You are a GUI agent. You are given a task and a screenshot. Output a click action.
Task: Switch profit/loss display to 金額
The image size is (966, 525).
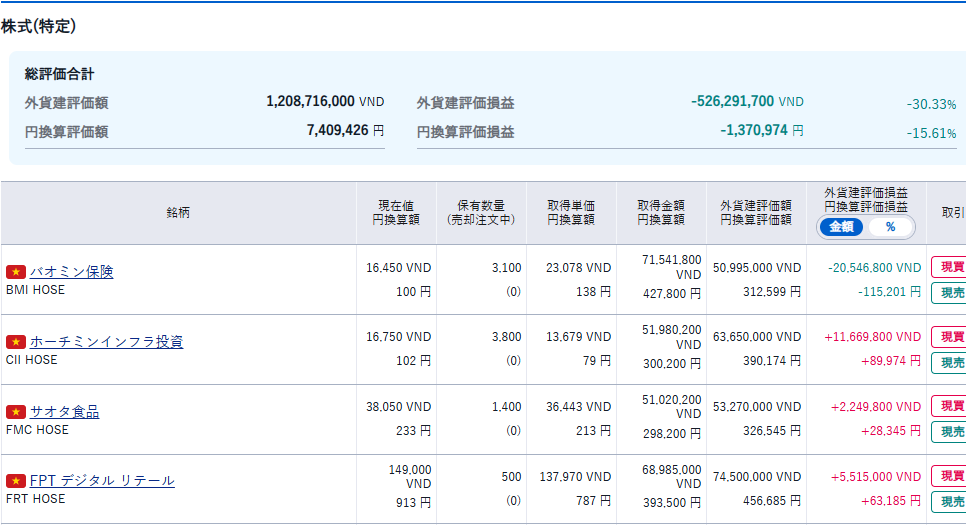(x=841, y=227)
